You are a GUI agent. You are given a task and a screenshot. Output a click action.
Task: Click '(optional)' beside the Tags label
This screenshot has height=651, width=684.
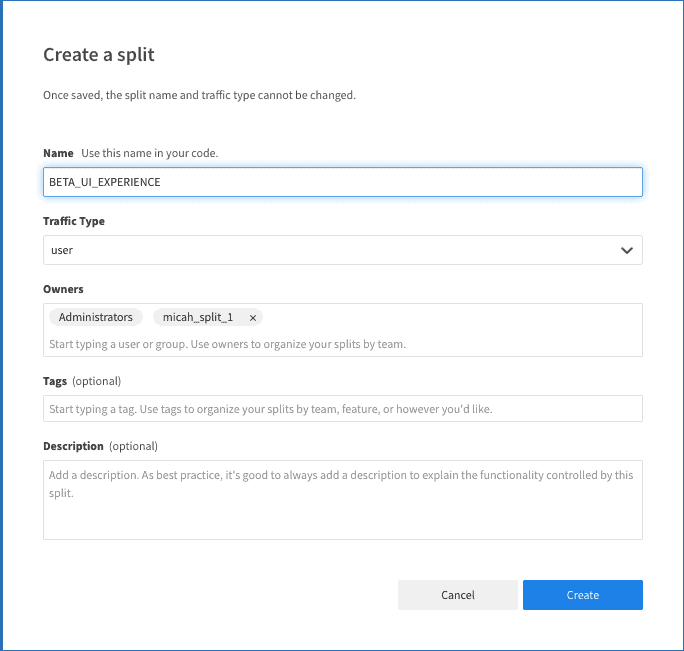(97, 381)
